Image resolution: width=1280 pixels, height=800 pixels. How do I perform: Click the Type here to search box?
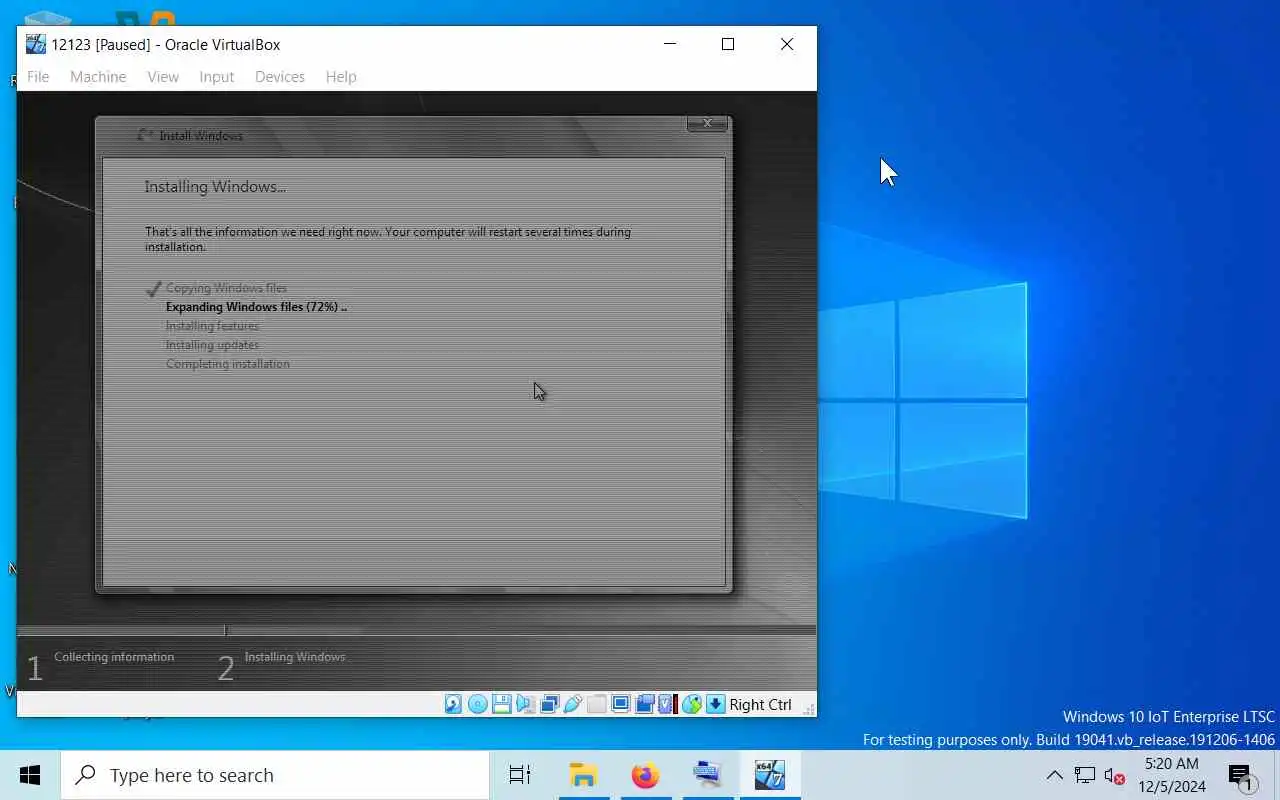tap(275, 775)
